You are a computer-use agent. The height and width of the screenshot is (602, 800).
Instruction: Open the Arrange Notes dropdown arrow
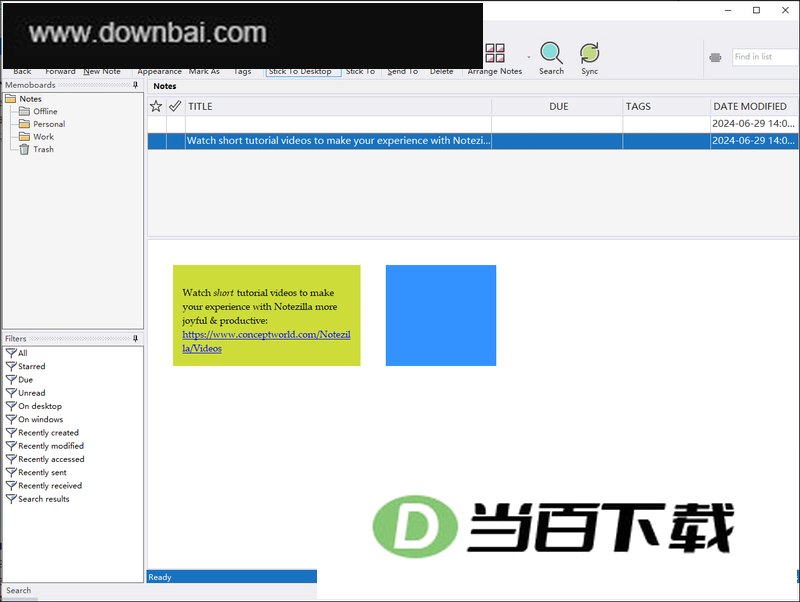(529, 57)
